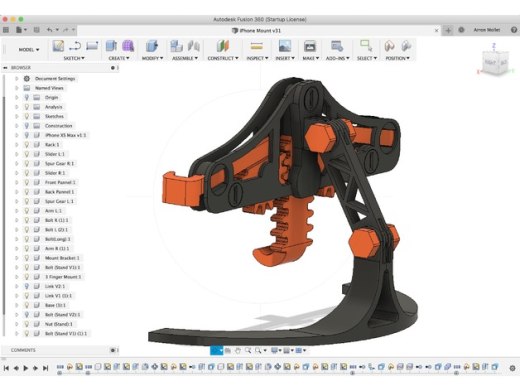
Task: Open the CREATE menu
Action: coord(119,58)
